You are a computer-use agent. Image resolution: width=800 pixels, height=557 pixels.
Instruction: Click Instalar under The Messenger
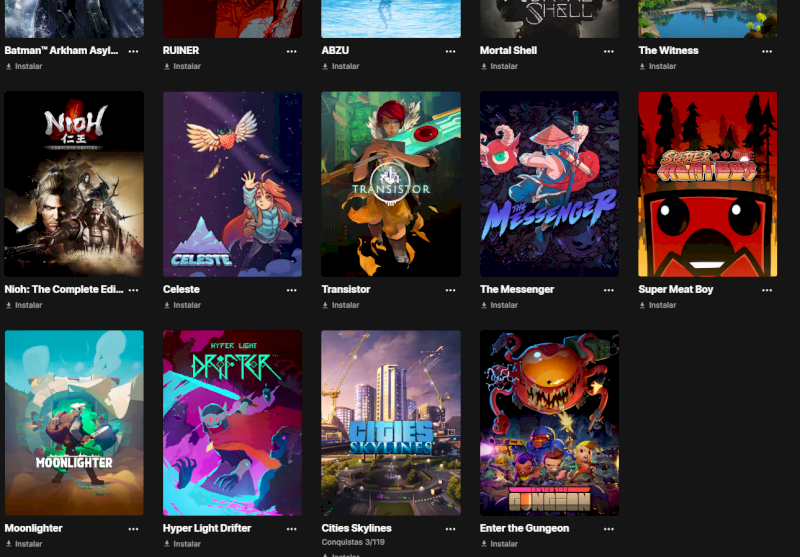tap(499, 305)
